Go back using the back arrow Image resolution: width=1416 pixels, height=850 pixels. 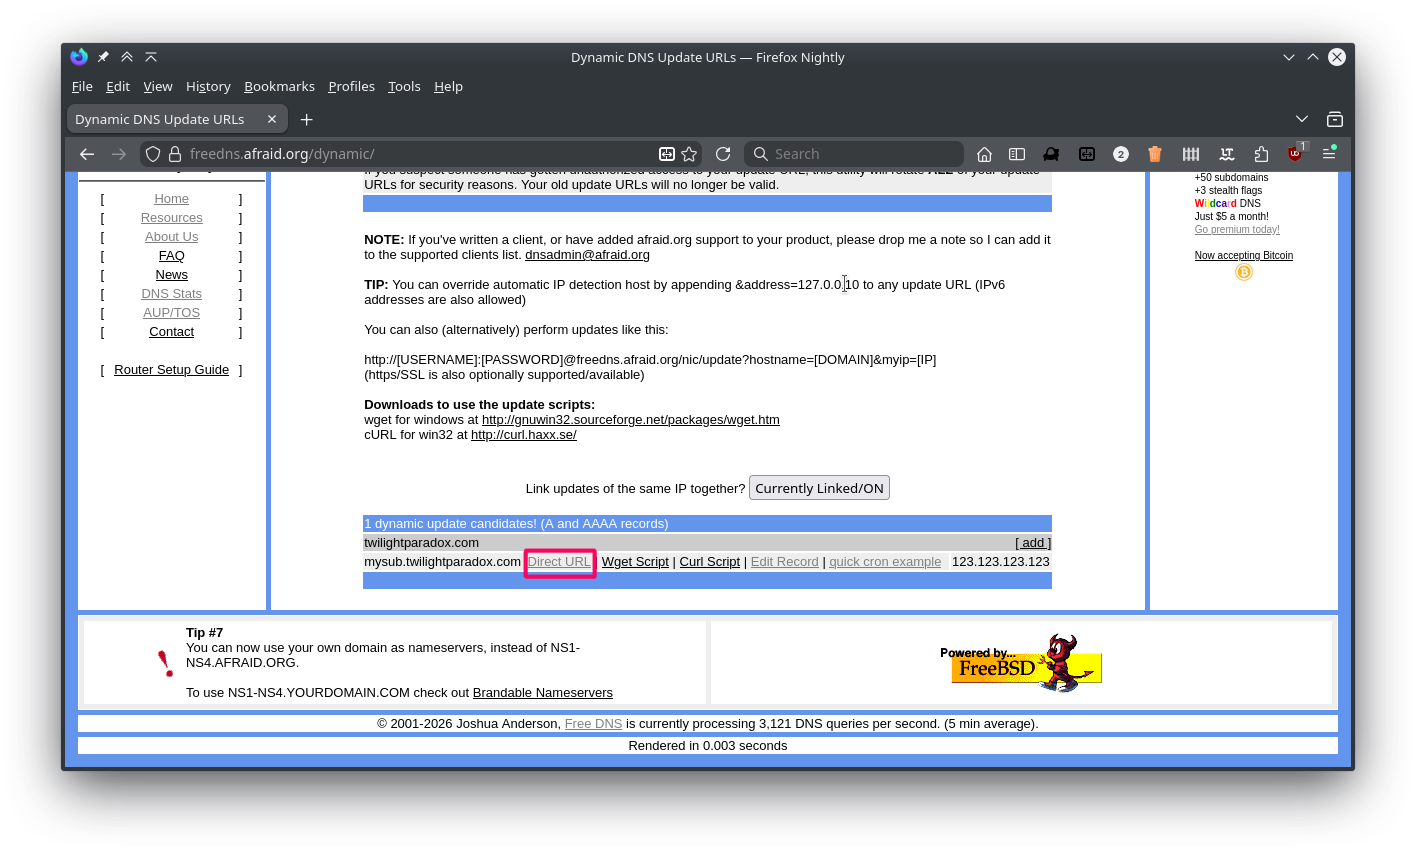click(87, 154)
